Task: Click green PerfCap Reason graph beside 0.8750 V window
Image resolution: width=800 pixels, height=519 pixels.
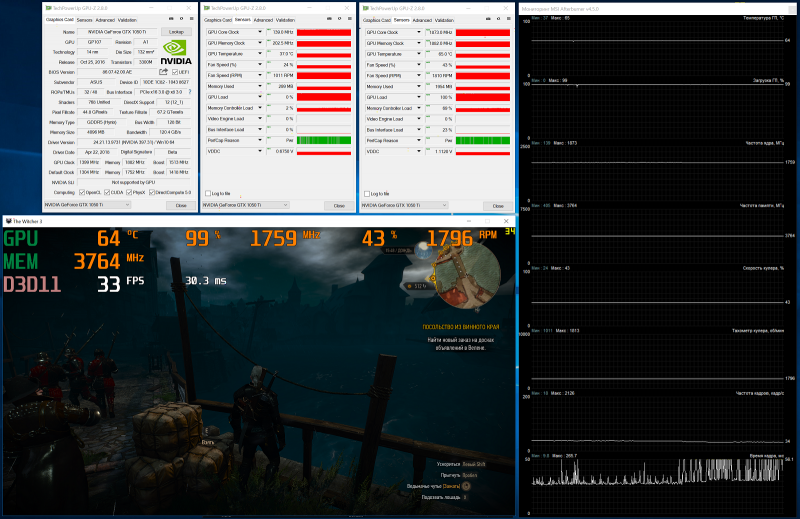Action: [x=324, y=140]
